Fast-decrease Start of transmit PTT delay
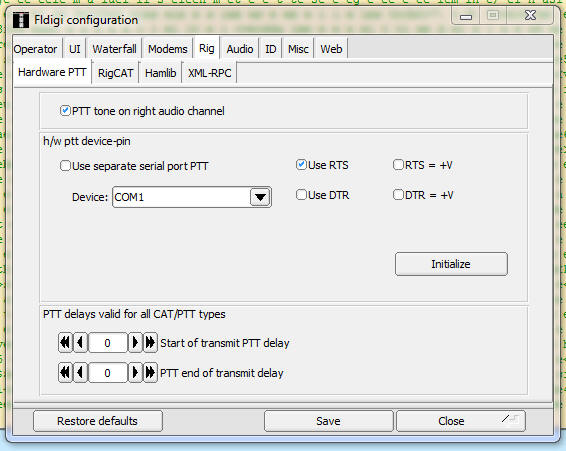The height and width of the screenshot is (451, 566). pos(65,342)
